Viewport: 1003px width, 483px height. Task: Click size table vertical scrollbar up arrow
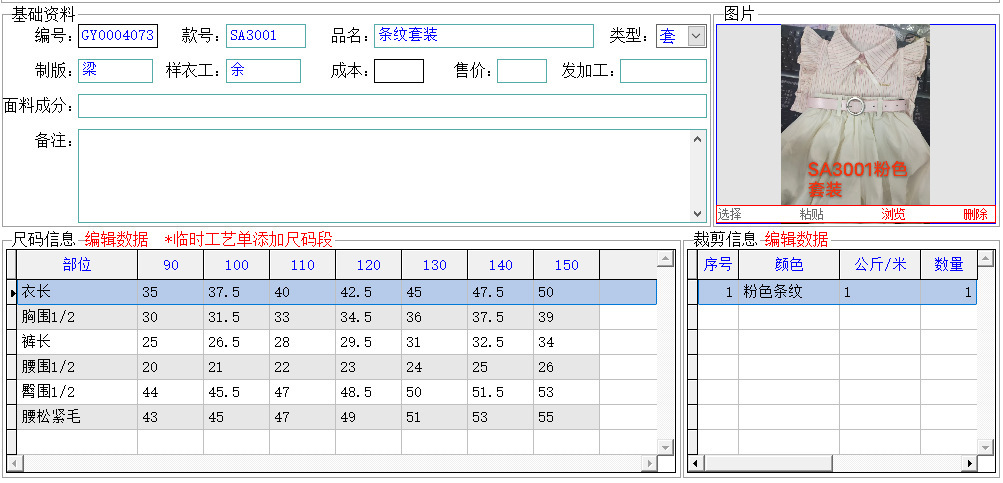tap(666, 258)
